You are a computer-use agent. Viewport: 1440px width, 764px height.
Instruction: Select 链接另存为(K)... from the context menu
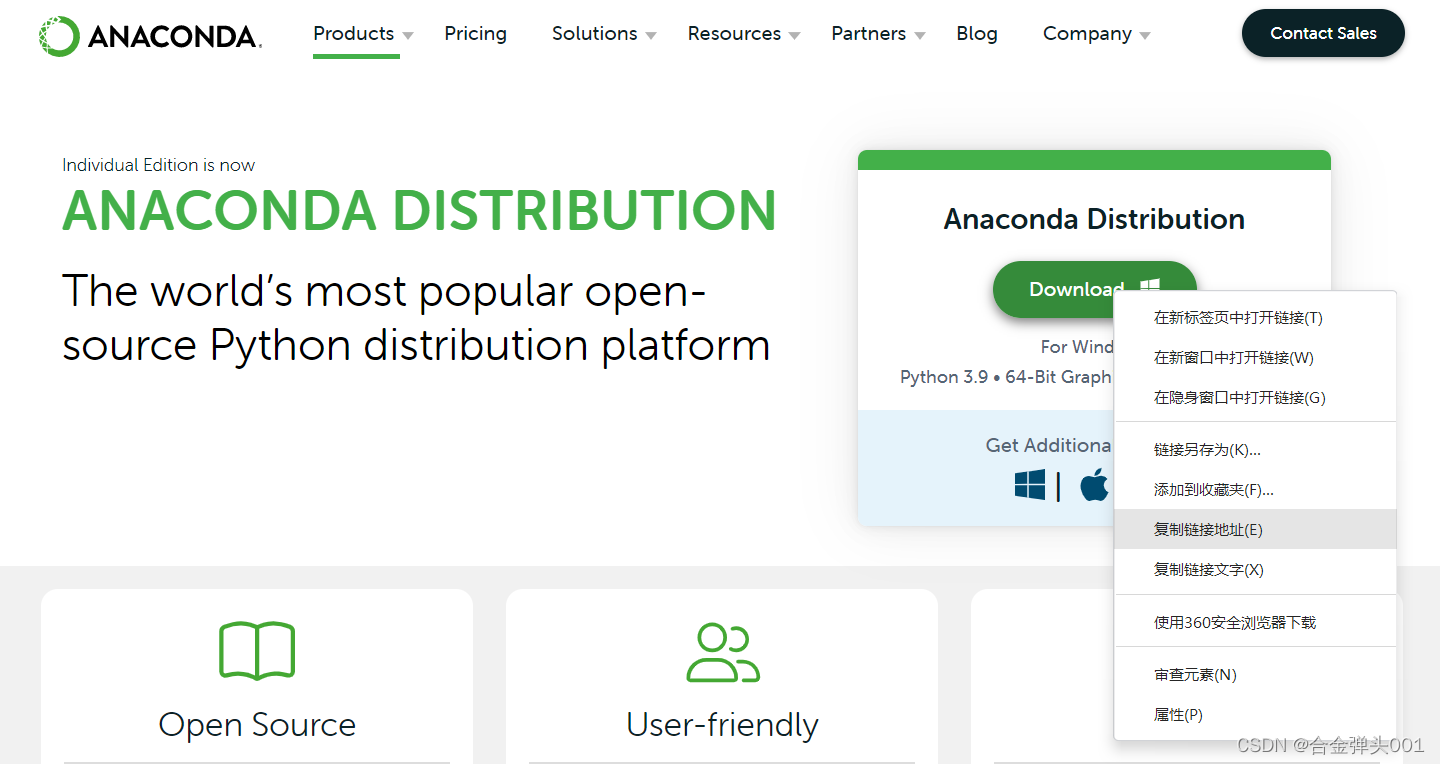pyautogui.click(x=1255, y=449)
